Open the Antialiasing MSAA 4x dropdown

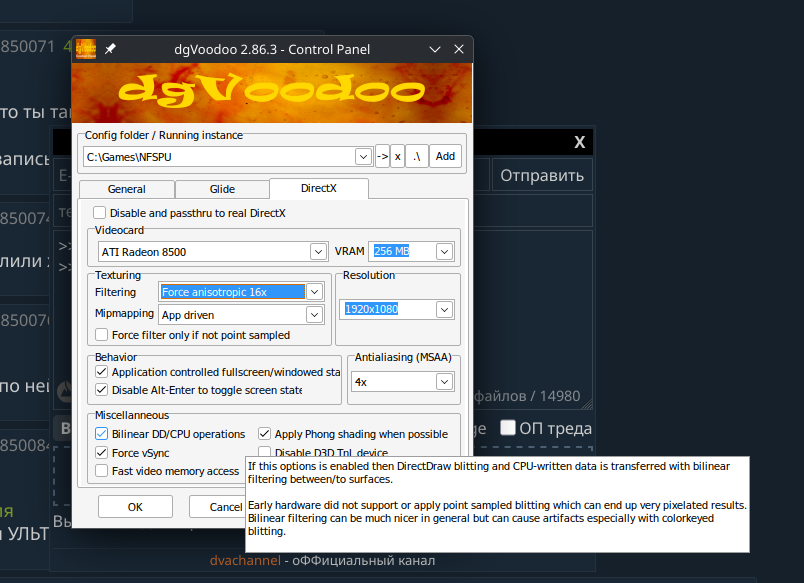tap(444, 382)
